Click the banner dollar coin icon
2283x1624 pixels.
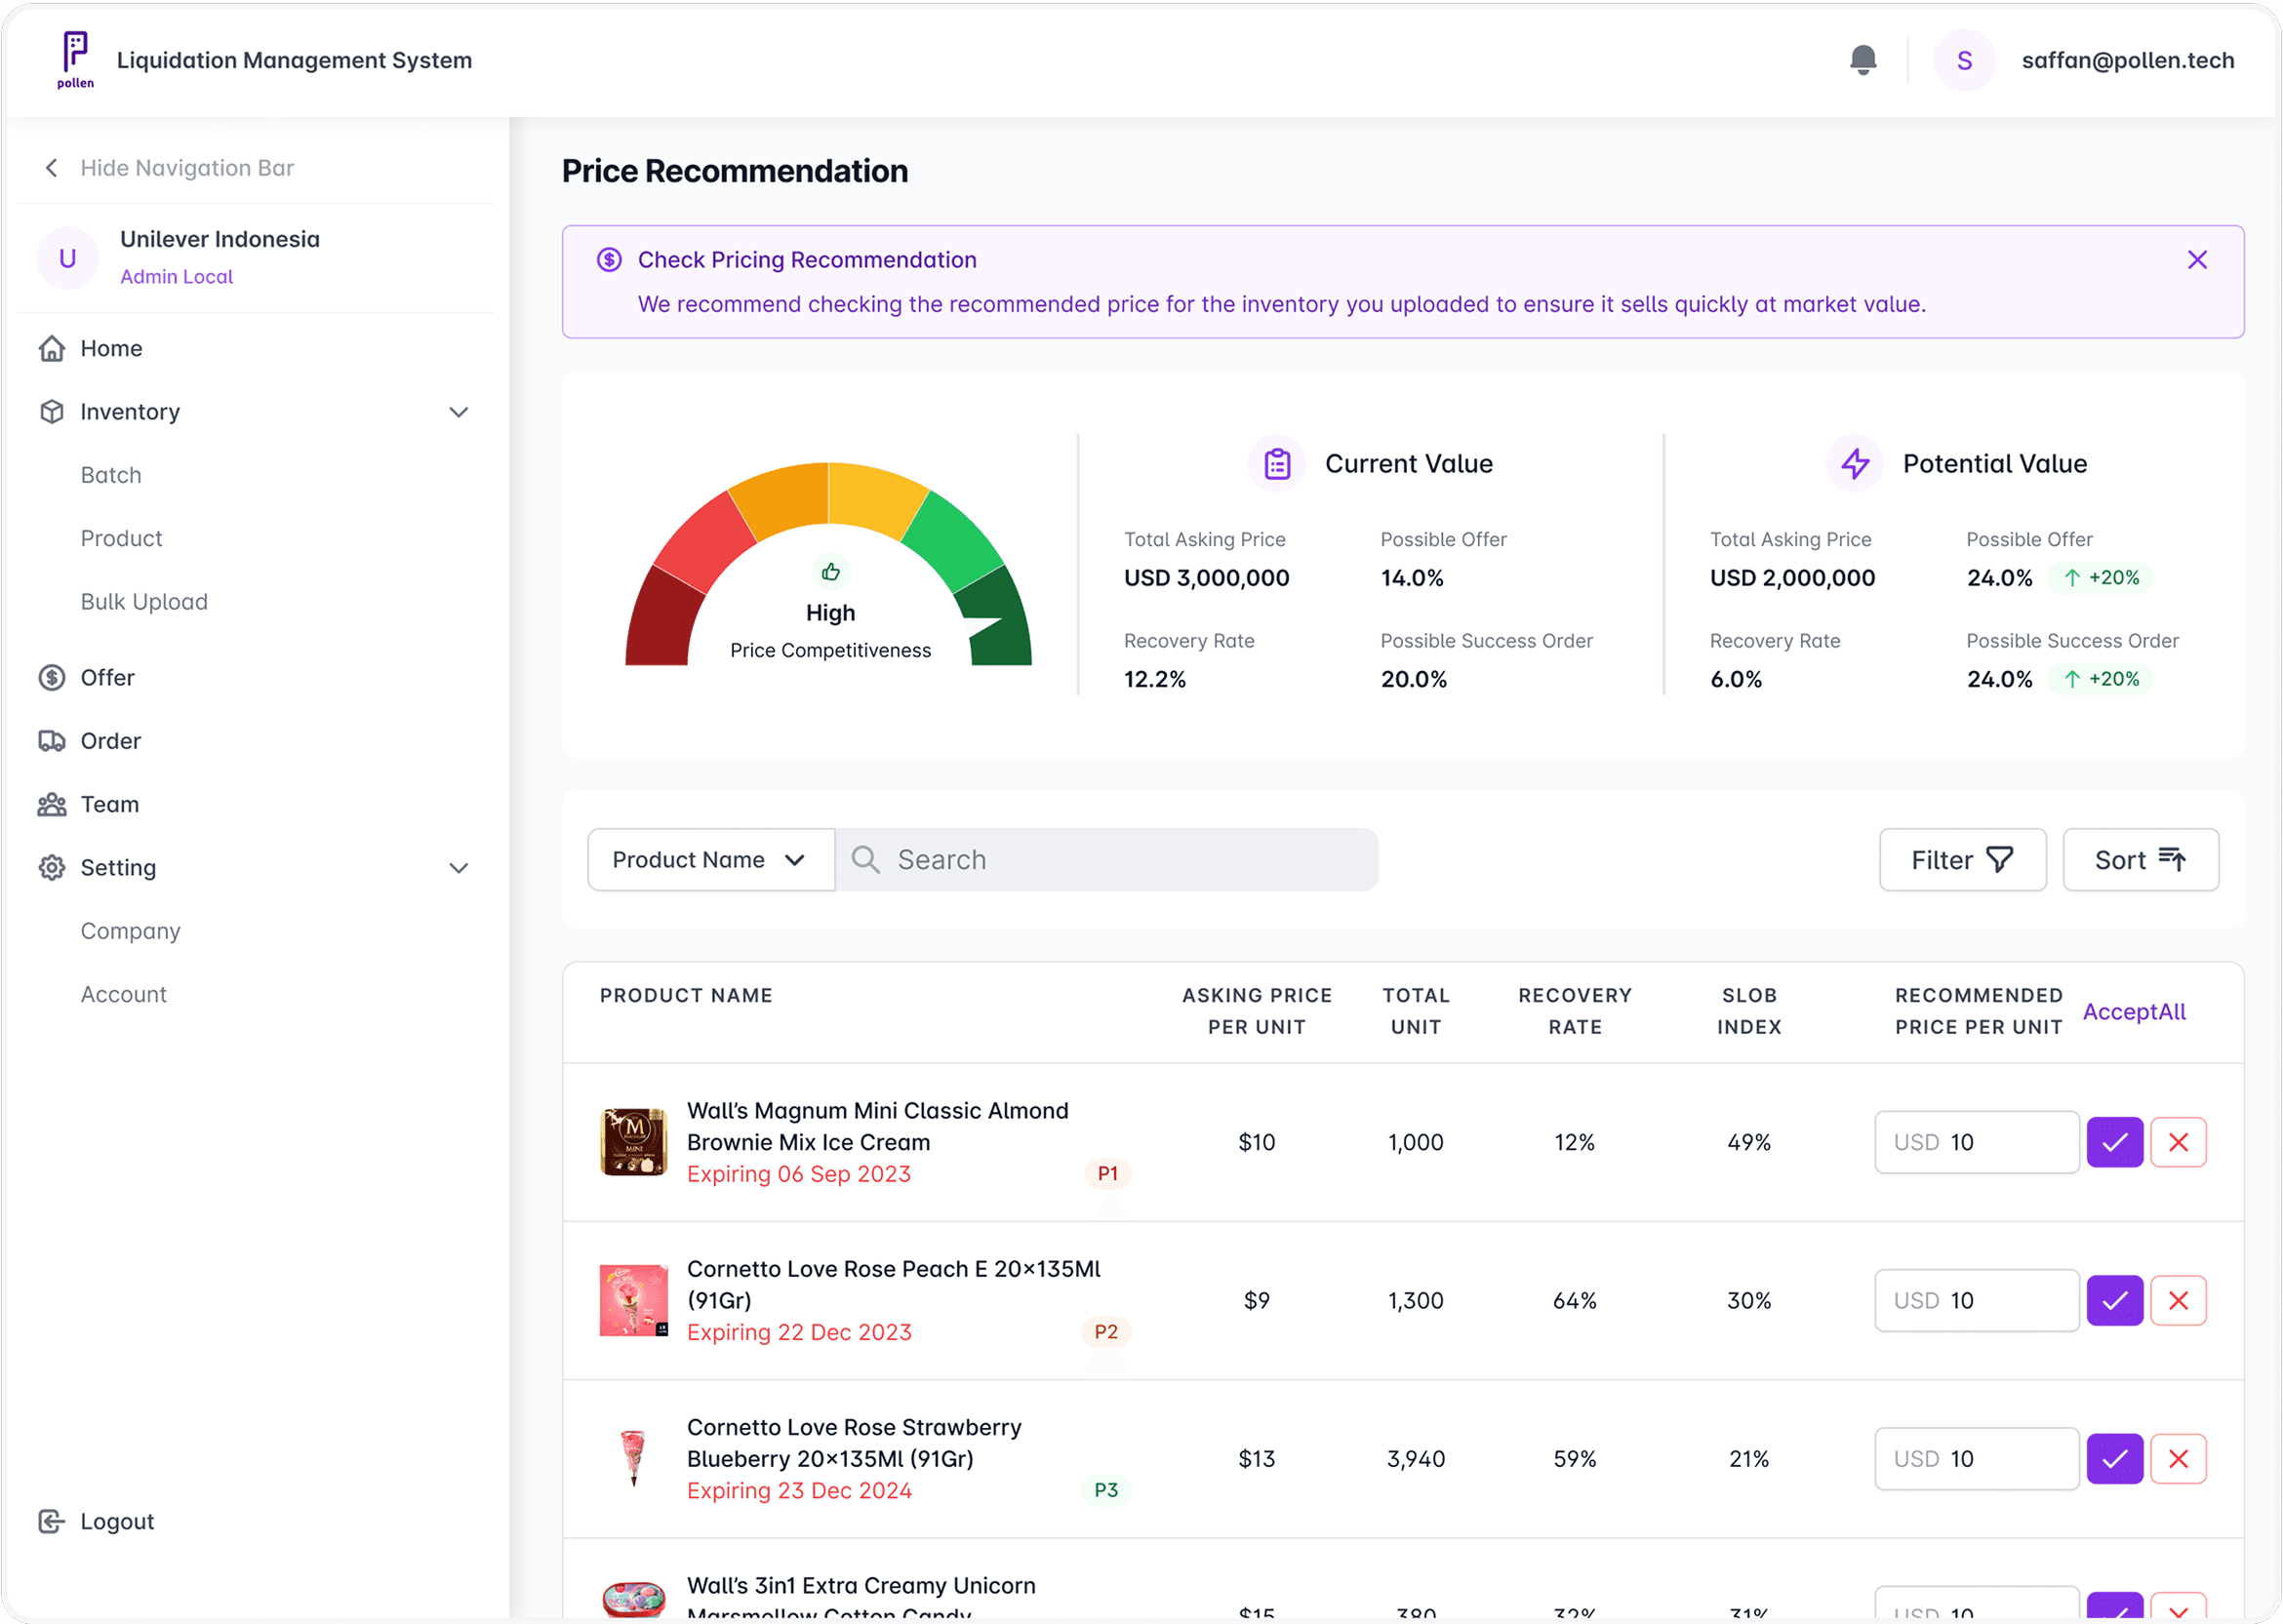click(x=609, y=260)
